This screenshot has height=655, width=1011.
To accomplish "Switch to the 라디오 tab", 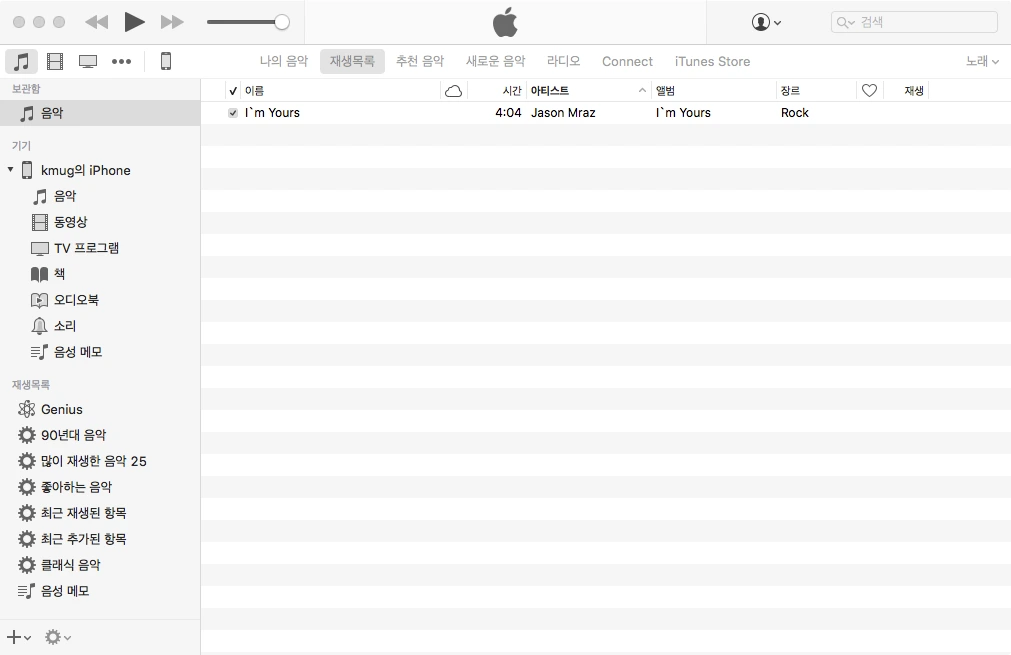I will click(x=564, y=61).
